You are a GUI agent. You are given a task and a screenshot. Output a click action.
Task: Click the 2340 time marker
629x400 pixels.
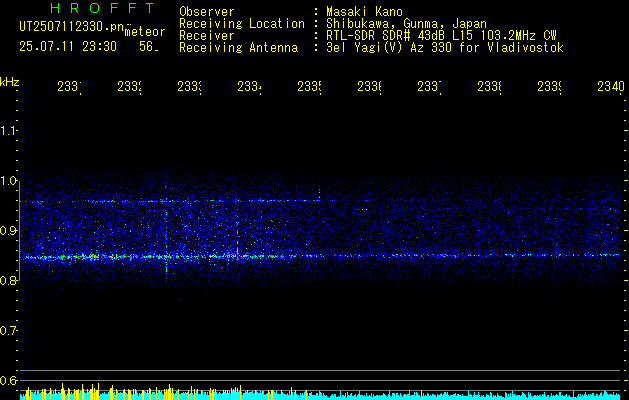point(611,87)
